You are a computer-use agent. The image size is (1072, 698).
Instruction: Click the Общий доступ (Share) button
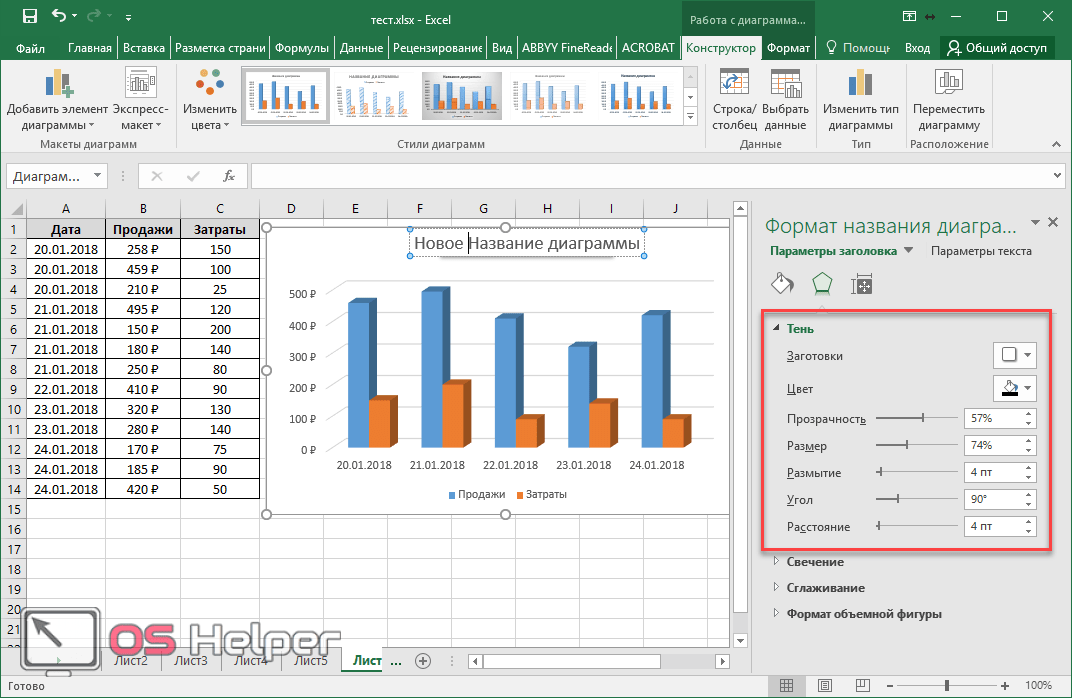pos(997,47)
